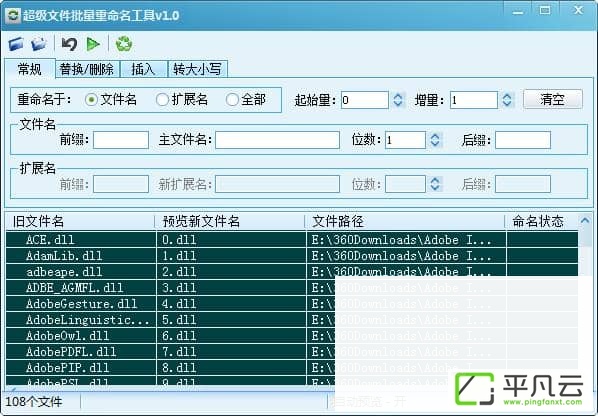Click the 108个文件 status bar text
The width and height of the screenshot is (598, 416).
(x=34, y=402)
